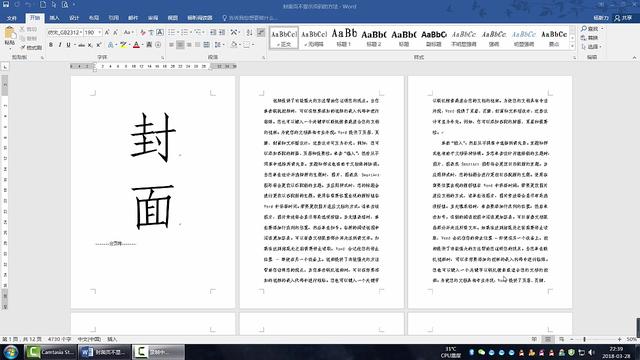Switch to the Design tab
Screen dimensions: 640x360
74,18
